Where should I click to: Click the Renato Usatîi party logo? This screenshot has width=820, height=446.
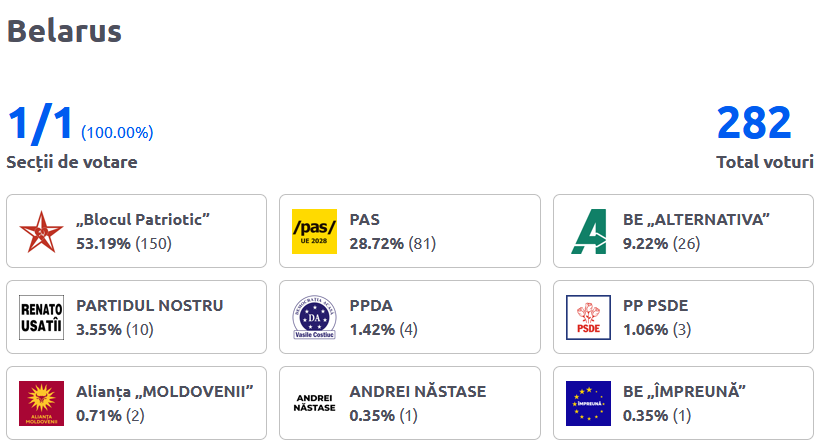41,317
